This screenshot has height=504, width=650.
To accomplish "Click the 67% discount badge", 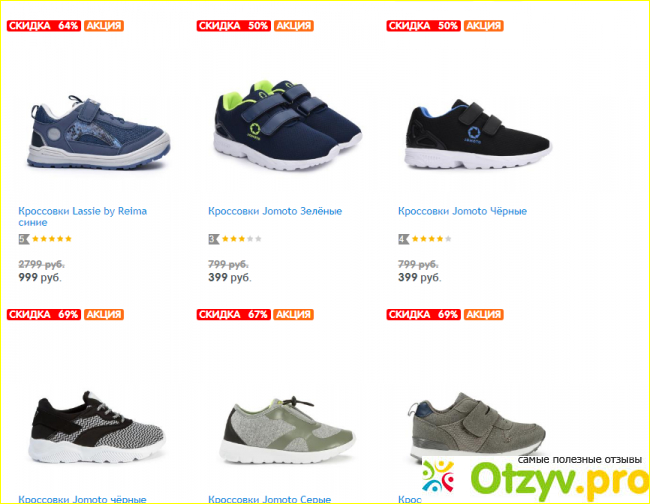I will [234, 315].
